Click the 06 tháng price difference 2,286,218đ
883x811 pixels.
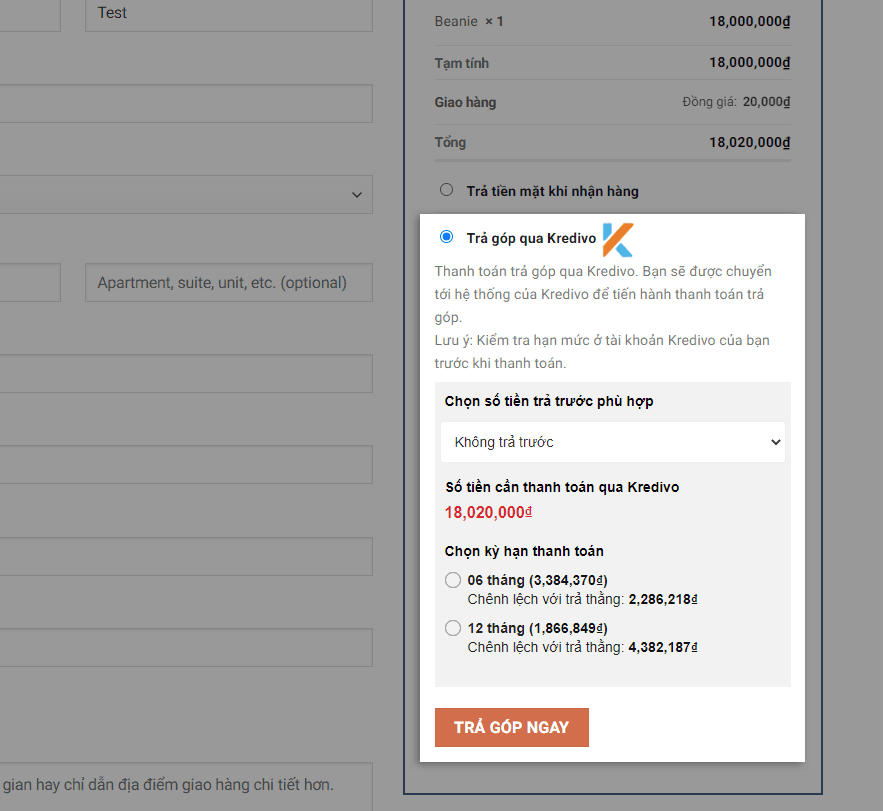tap(654, 599)
